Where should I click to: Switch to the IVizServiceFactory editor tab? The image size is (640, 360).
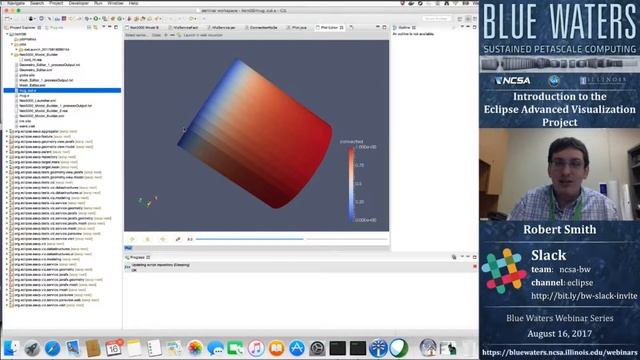pyautogui.click(x=183, y=27)
